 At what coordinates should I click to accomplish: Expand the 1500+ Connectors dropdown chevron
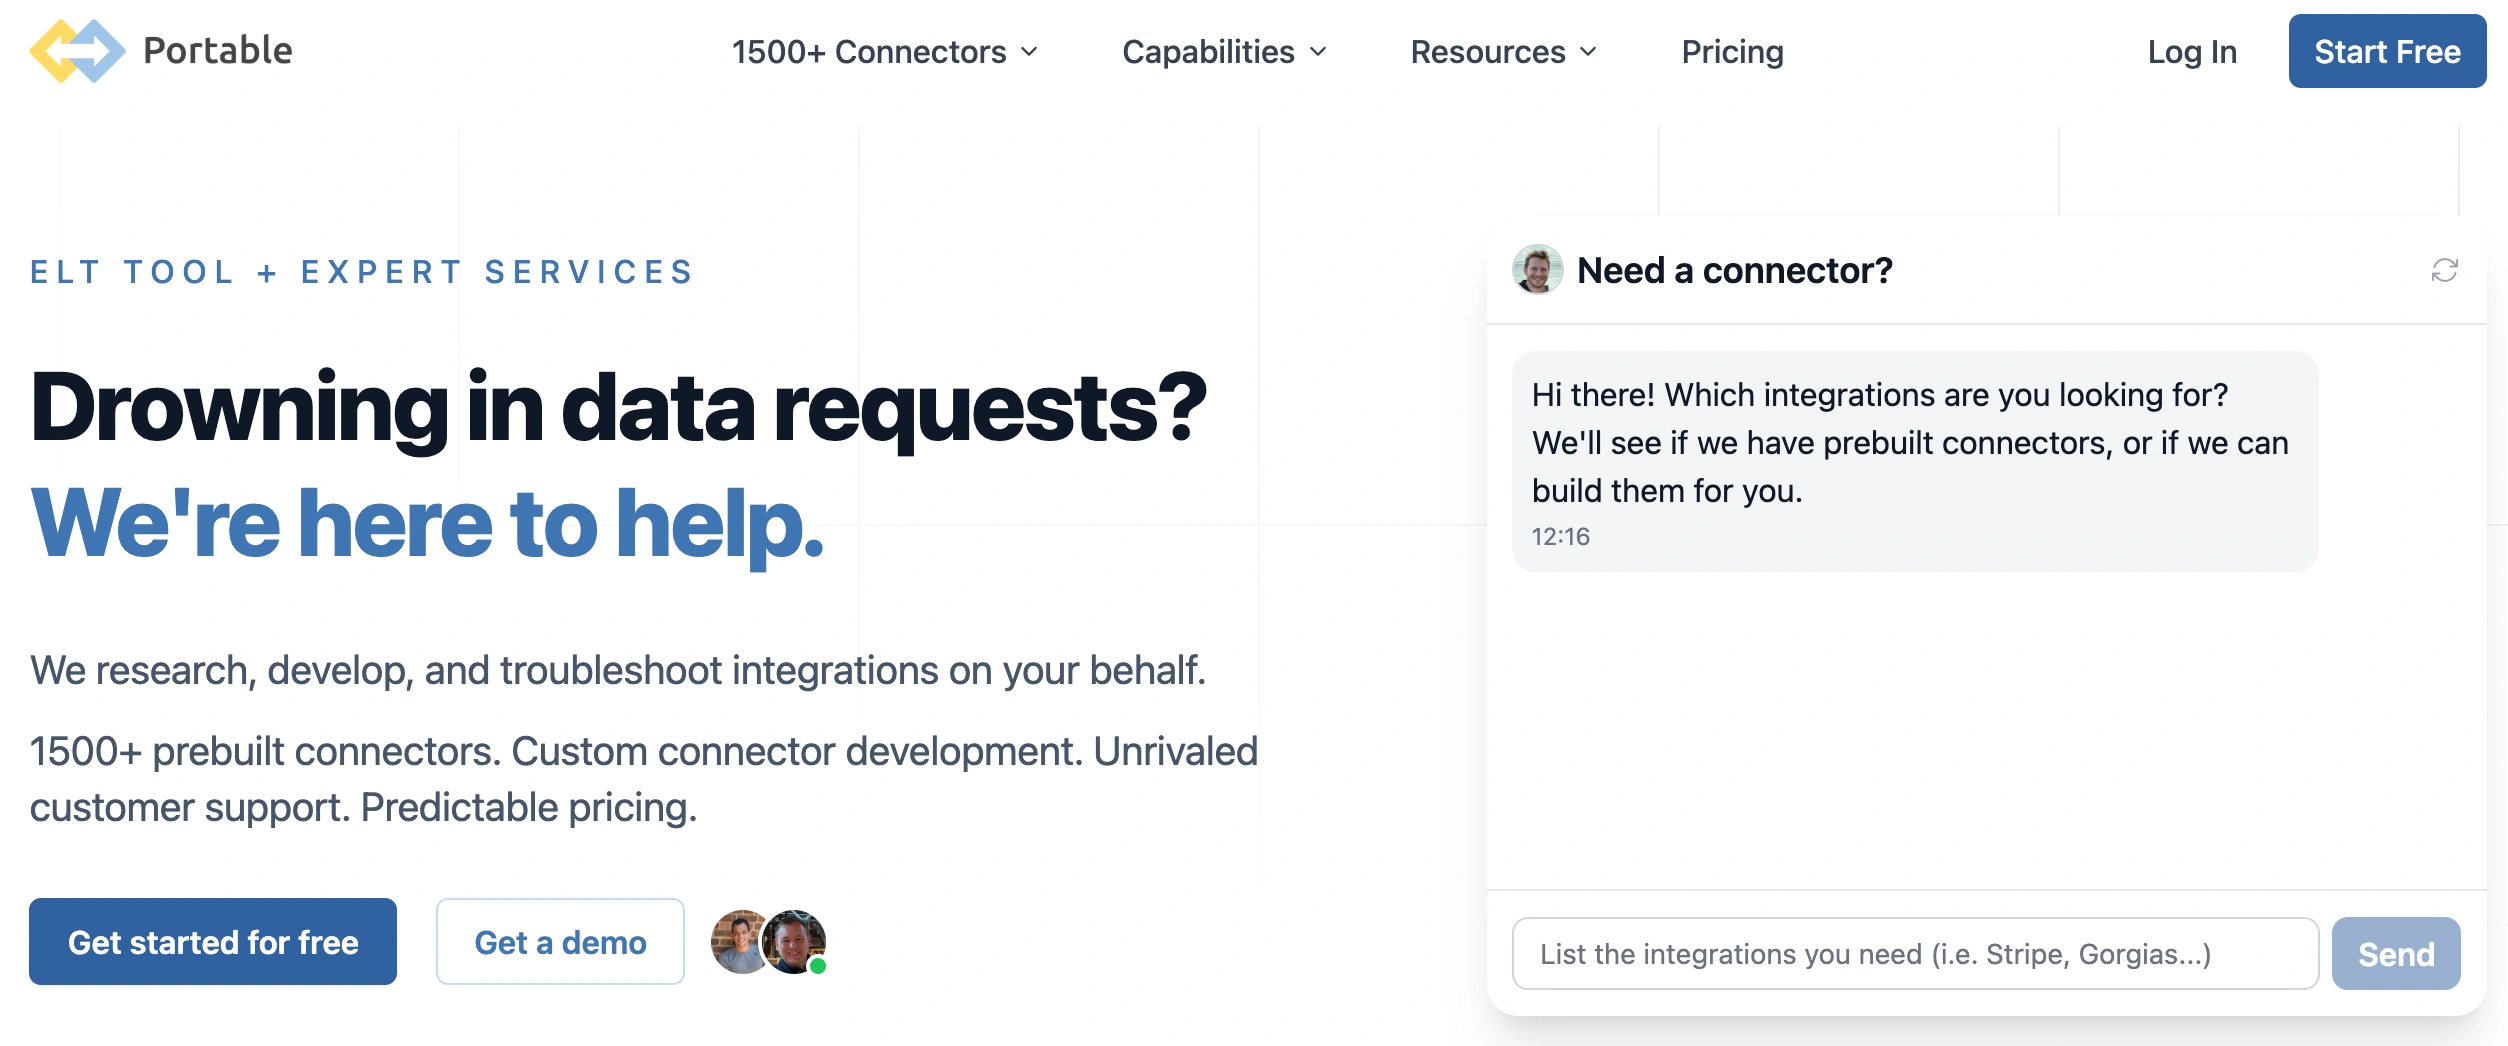[1030, 52]
